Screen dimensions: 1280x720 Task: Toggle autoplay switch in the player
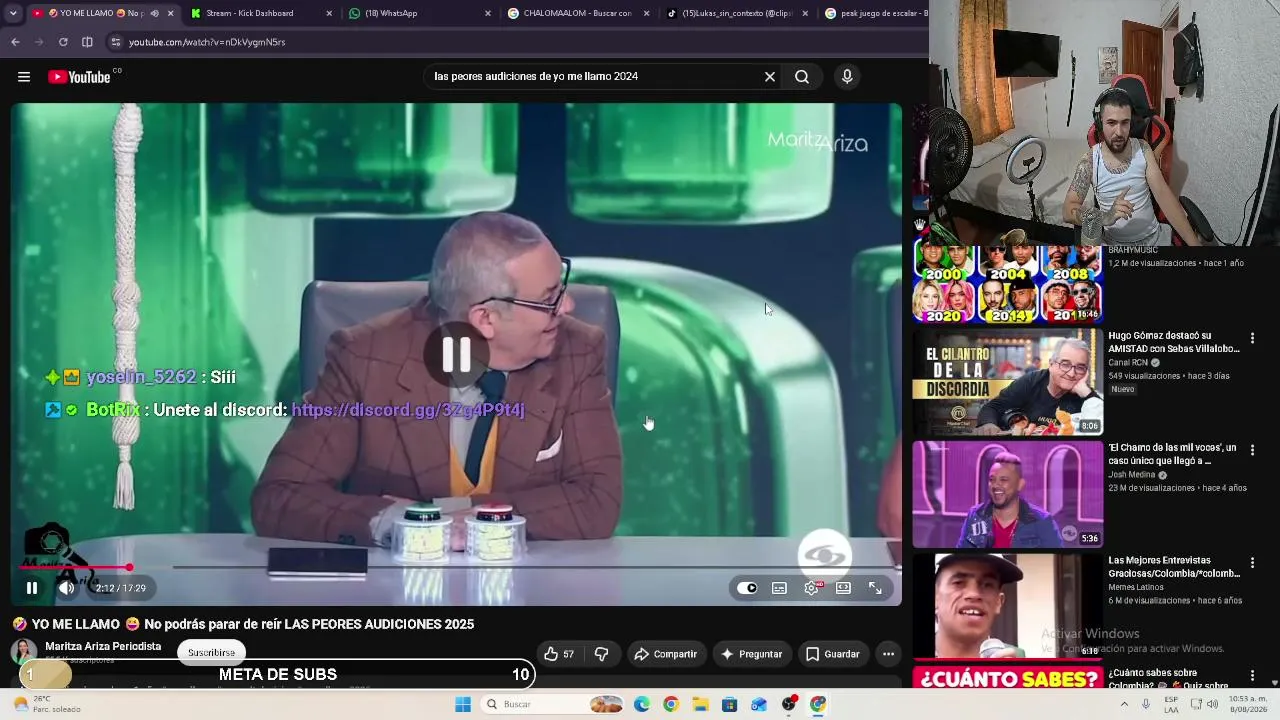[747, 588]
